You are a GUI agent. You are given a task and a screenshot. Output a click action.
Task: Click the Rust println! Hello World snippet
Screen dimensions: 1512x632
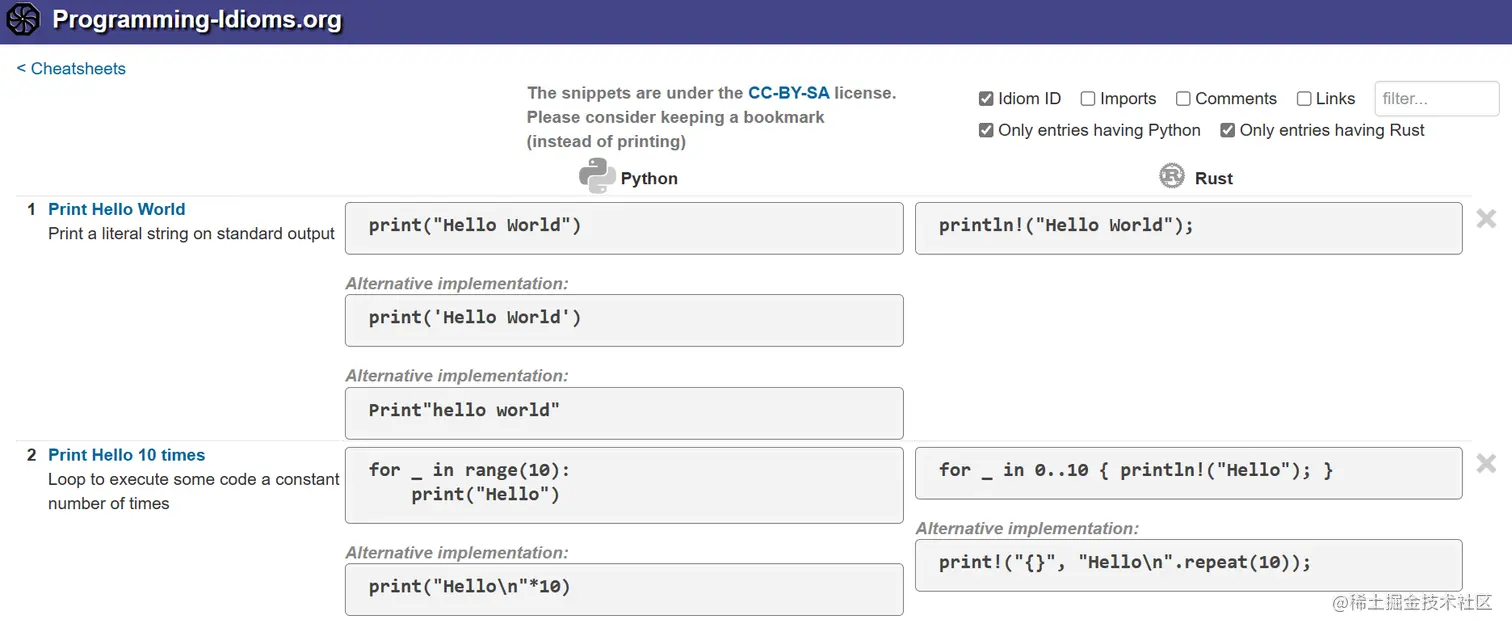coord(1188,227)
